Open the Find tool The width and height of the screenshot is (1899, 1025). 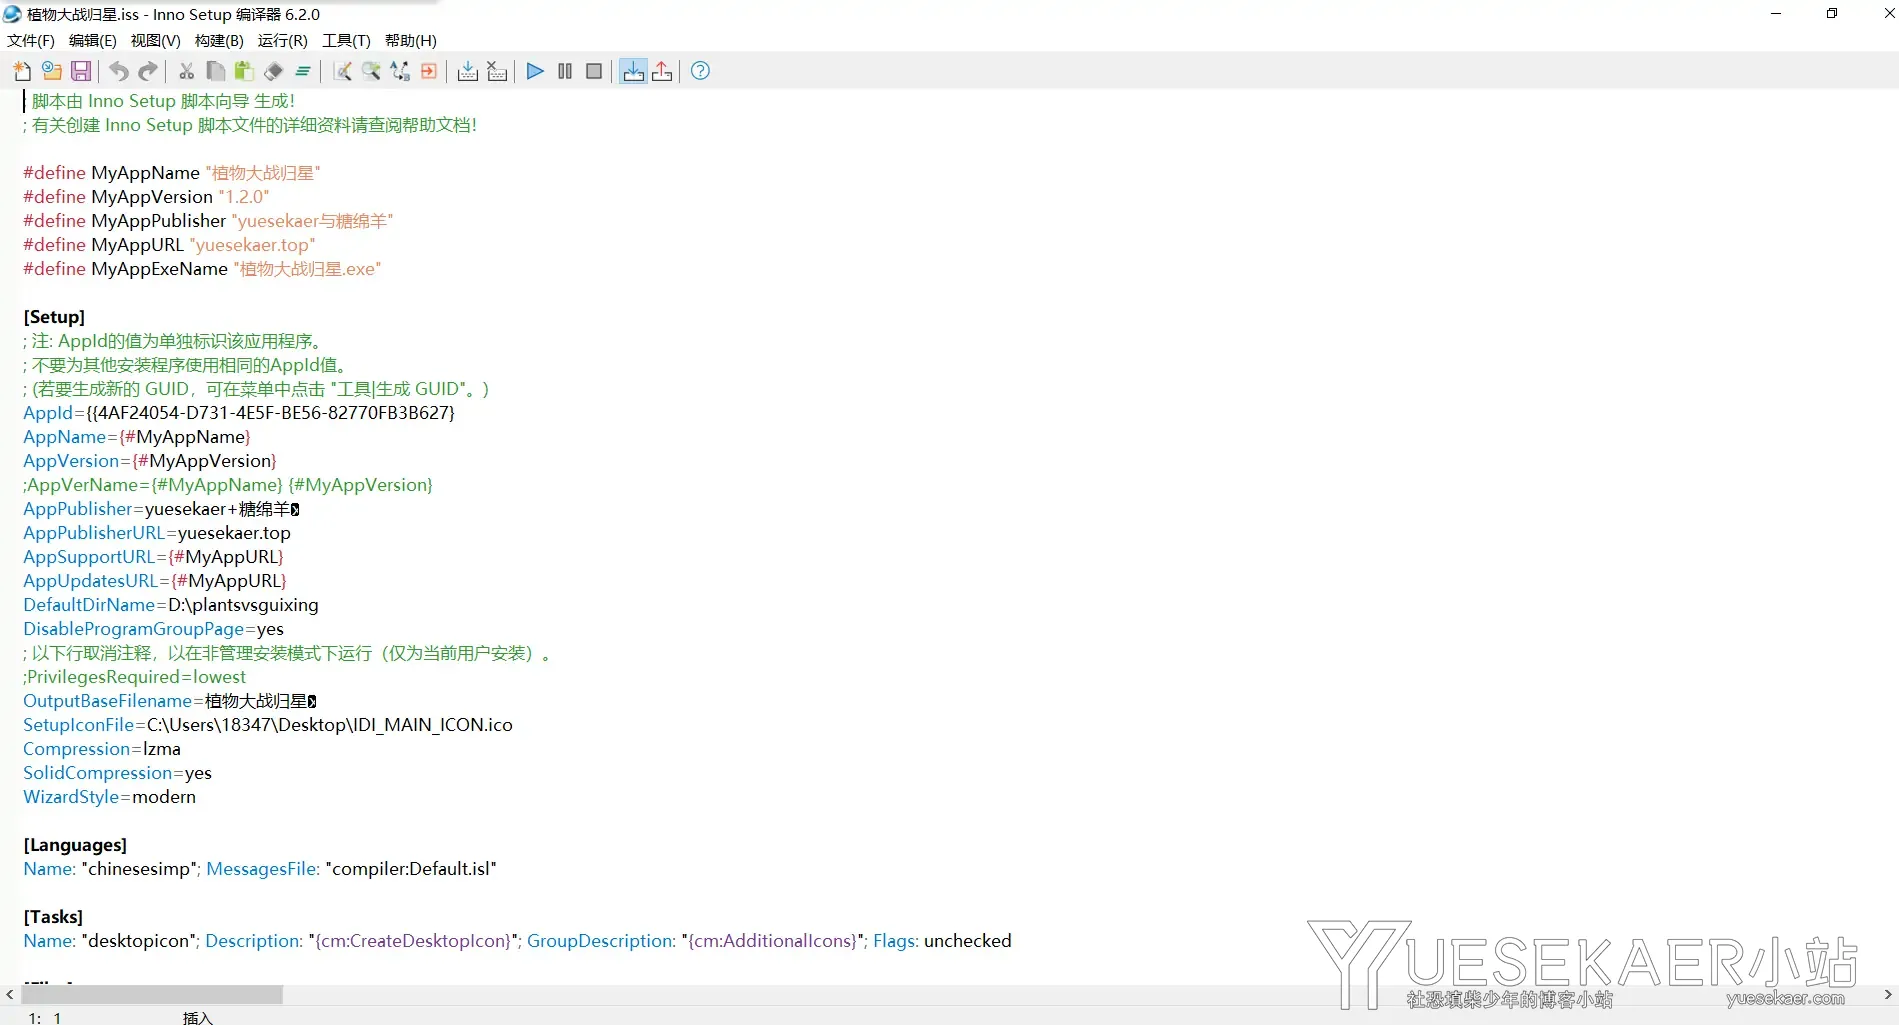342,71
